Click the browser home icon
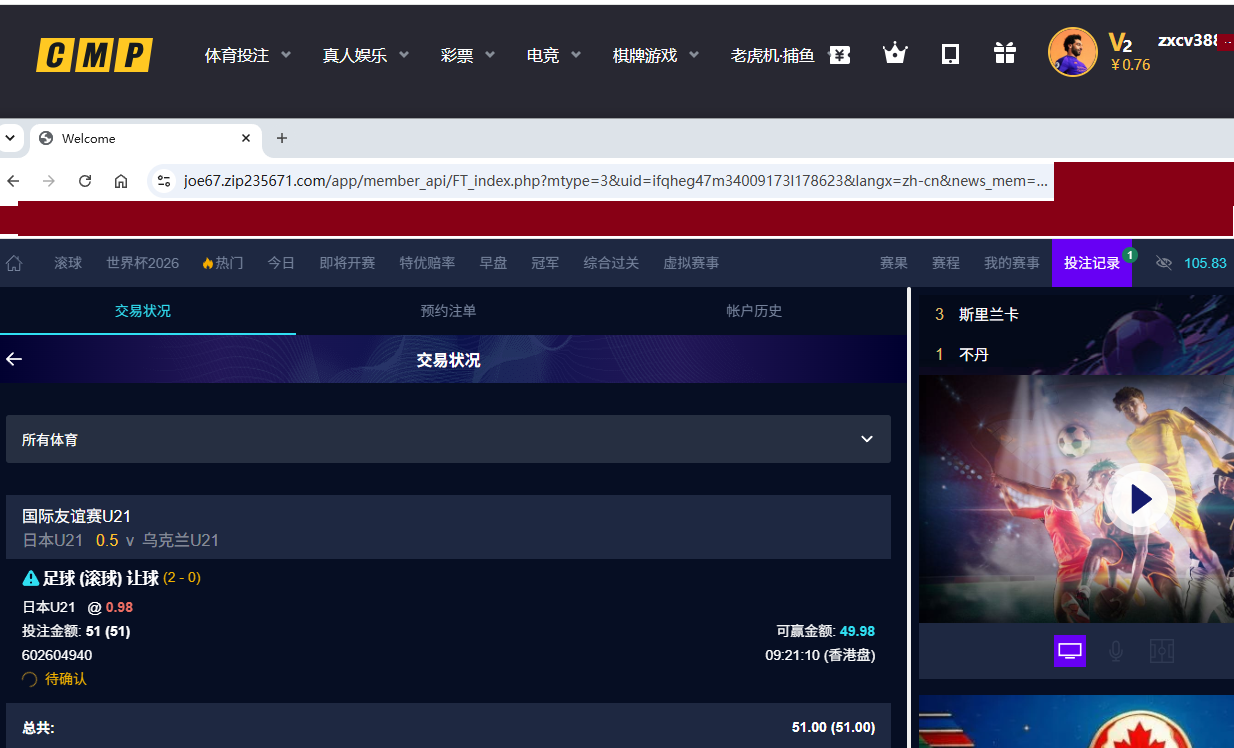Image resolution: width=1234 pixels, height=748 pixels. tap(121, 181)
